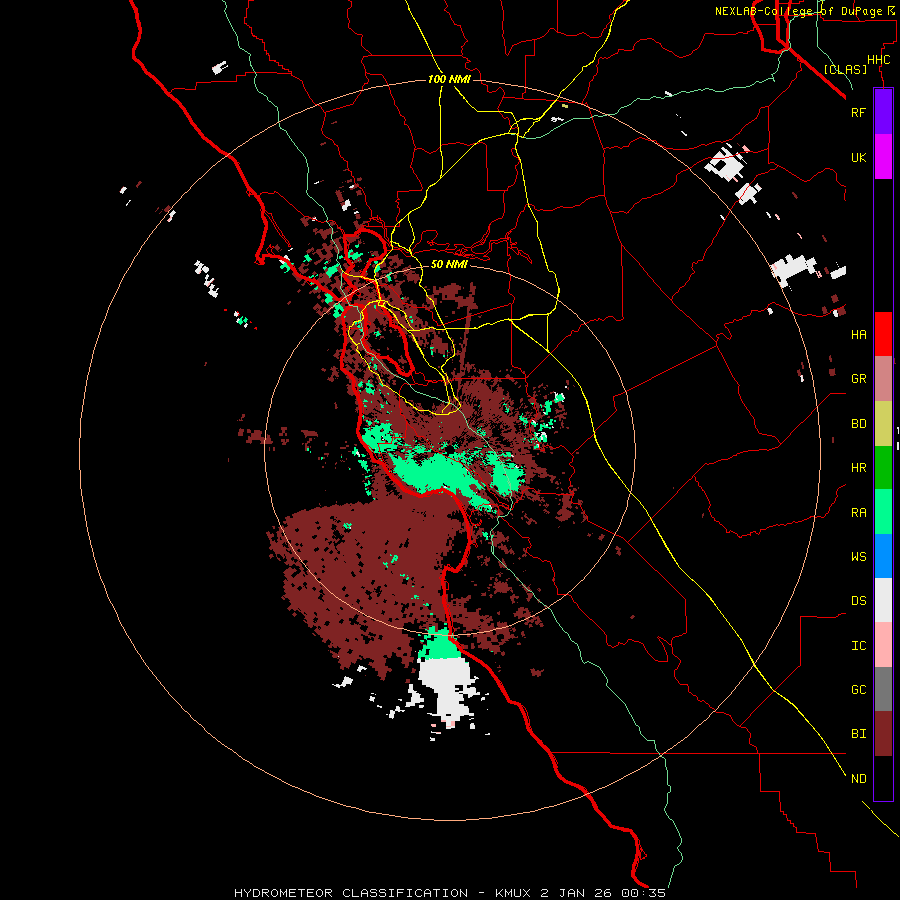The width and height of the screenshot is (900, 900).
Task: Click the 100 NMI range ring label
Action: (449, 79)
